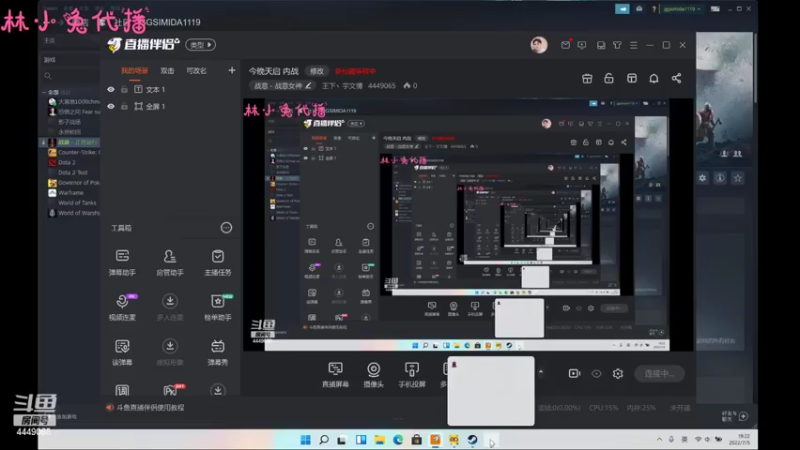Open the 榜单助手 tool
The width and height of the screenshot is (800, 450).
[x=218, y=307]
